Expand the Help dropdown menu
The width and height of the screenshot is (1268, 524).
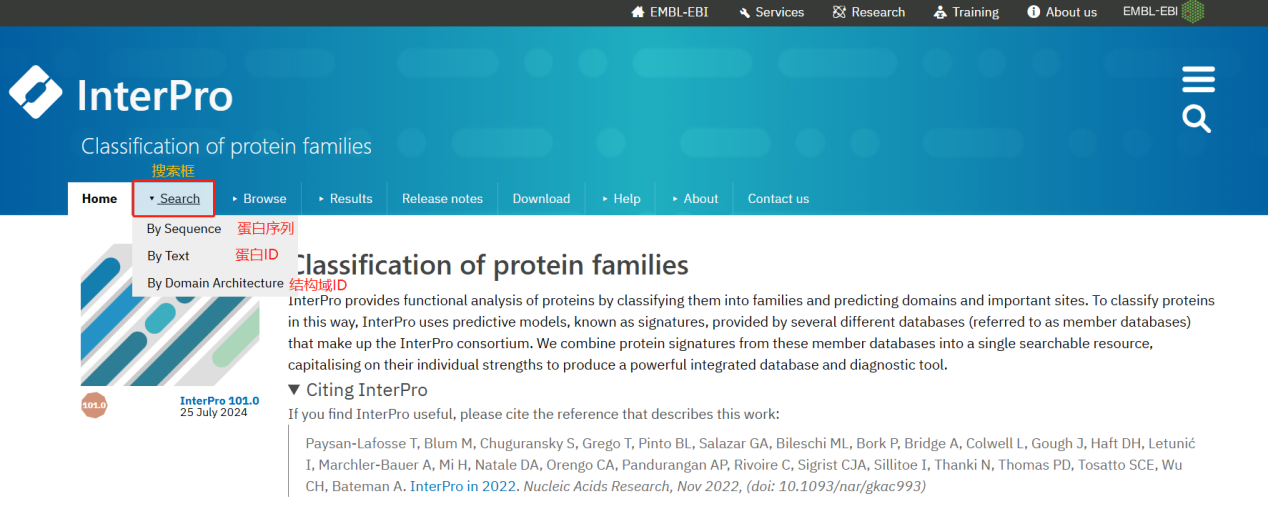point(620,198)
